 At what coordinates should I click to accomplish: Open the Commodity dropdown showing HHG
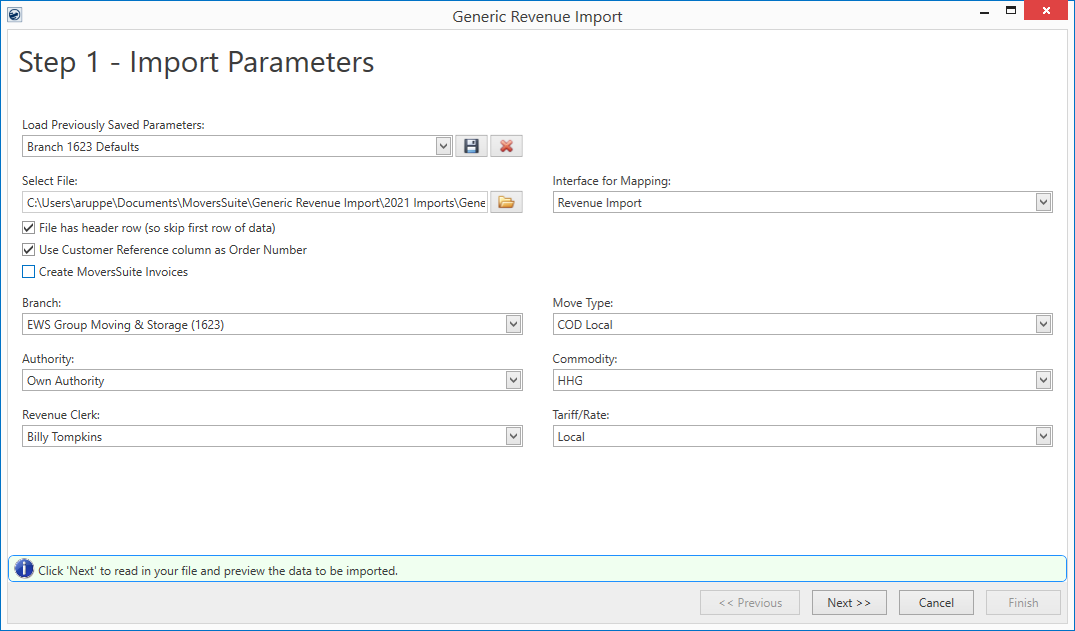coord(1043,381)
